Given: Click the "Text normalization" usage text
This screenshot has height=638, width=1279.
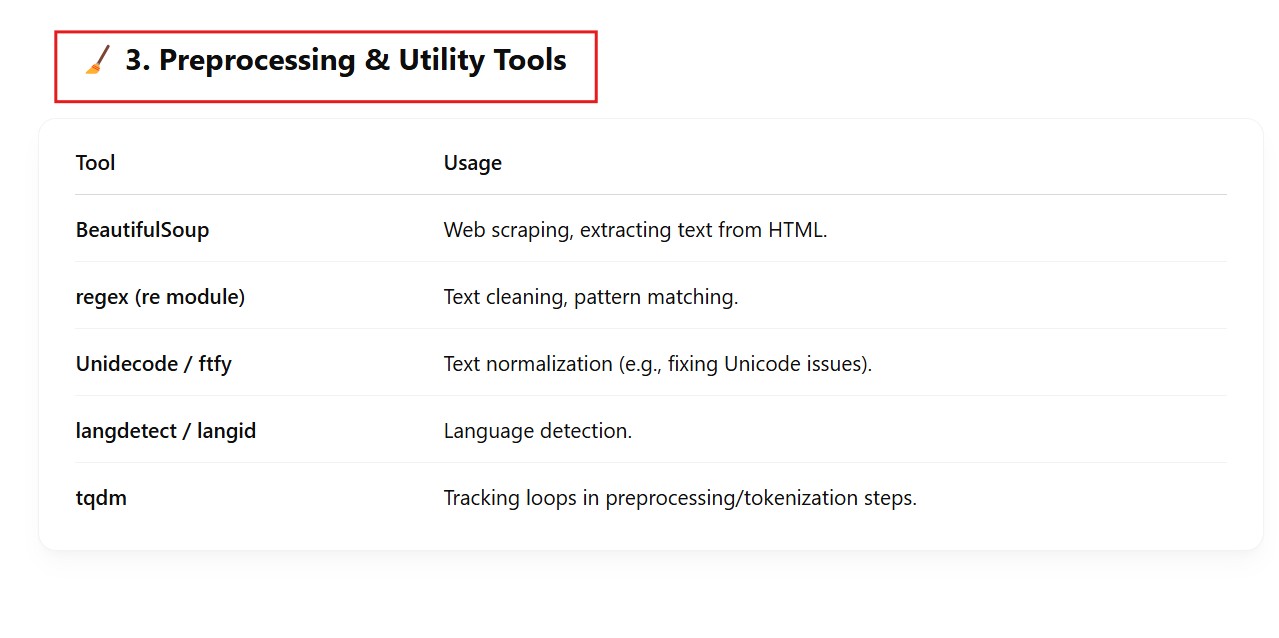Looking at the screenshot, I should click(x=527, y=364).
